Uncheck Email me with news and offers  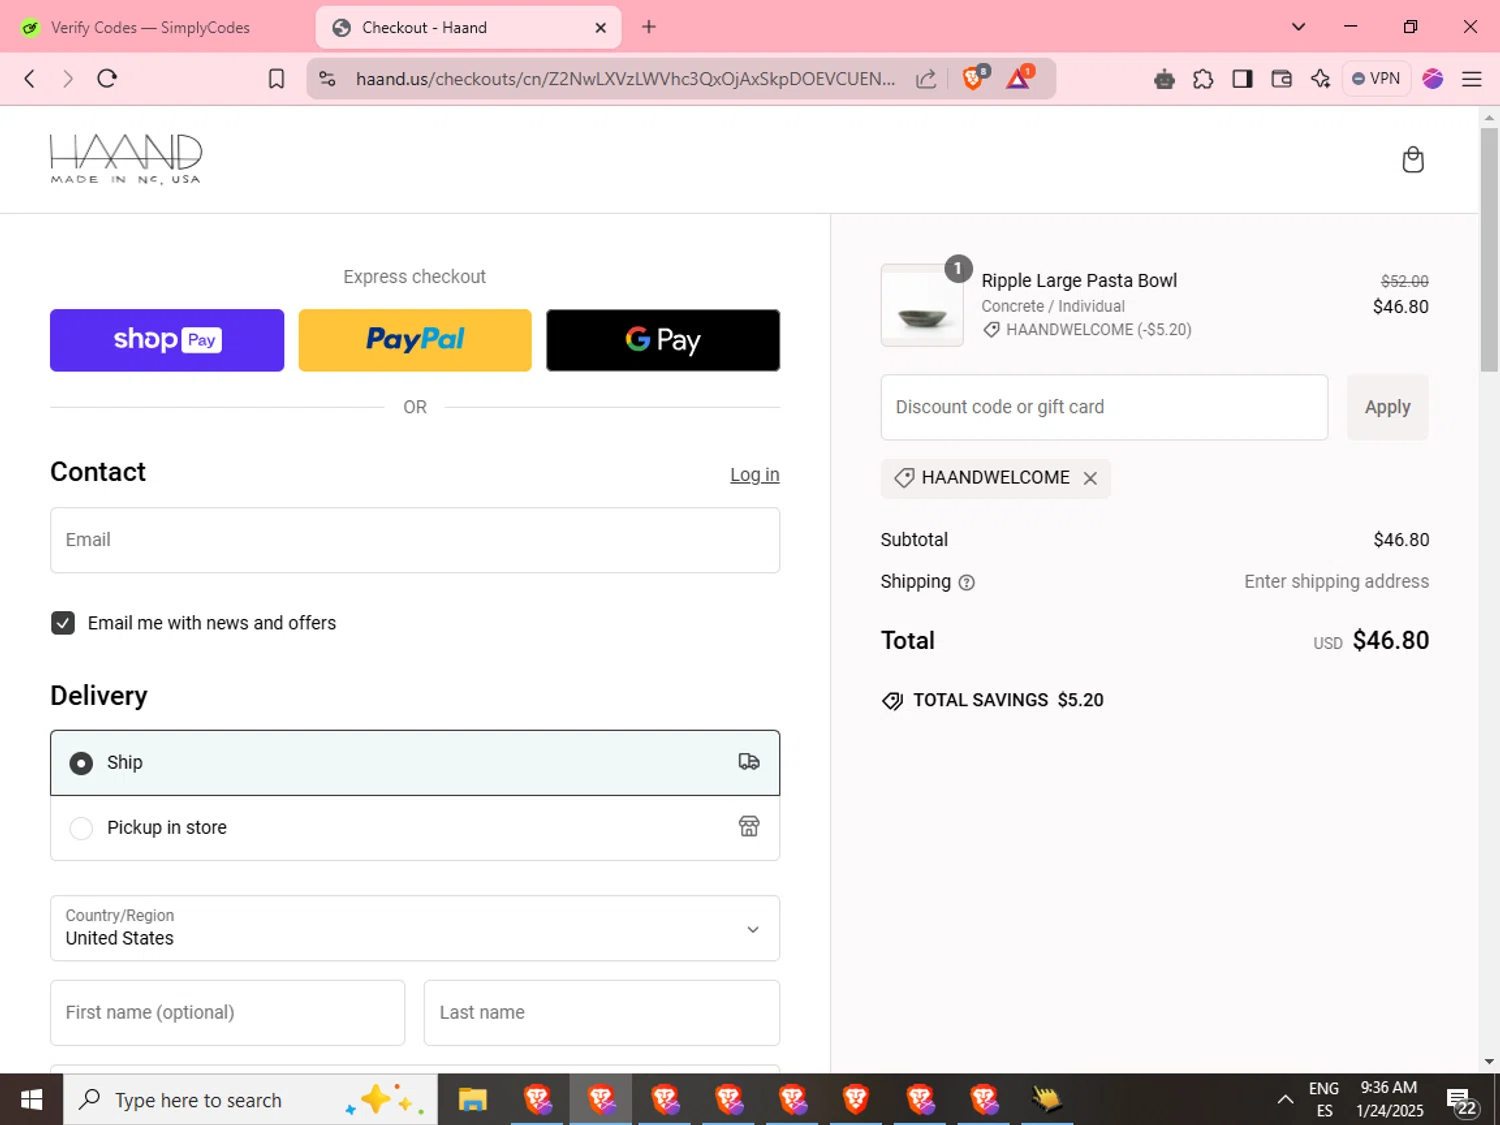point(63,623)
